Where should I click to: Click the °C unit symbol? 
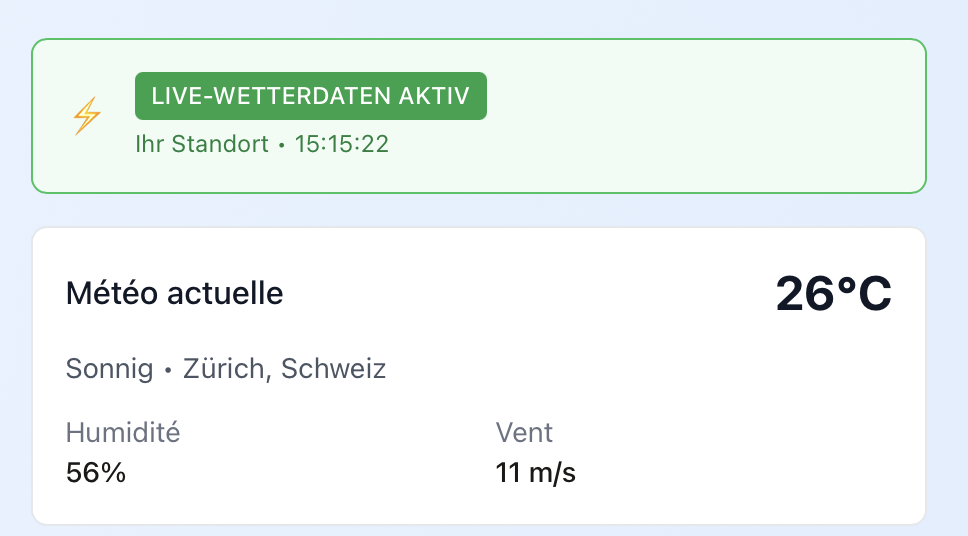864,294
